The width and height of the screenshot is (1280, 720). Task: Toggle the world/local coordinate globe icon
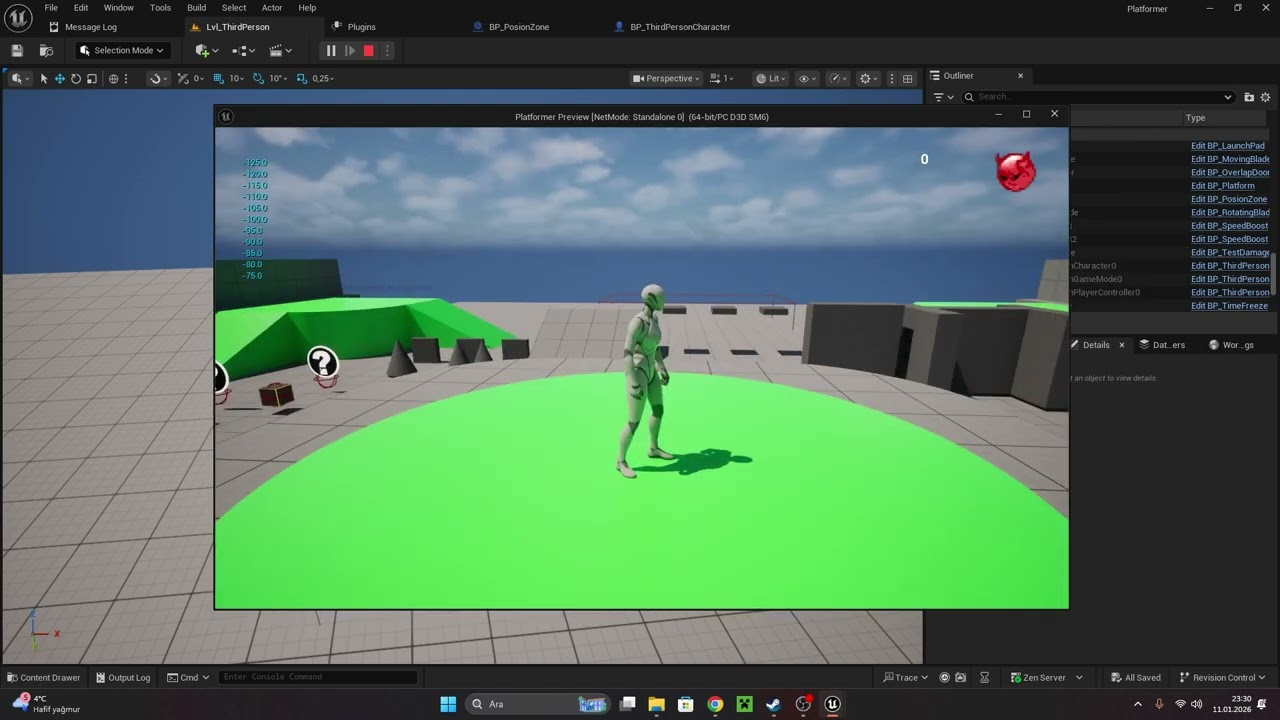(x=114, y=78)
